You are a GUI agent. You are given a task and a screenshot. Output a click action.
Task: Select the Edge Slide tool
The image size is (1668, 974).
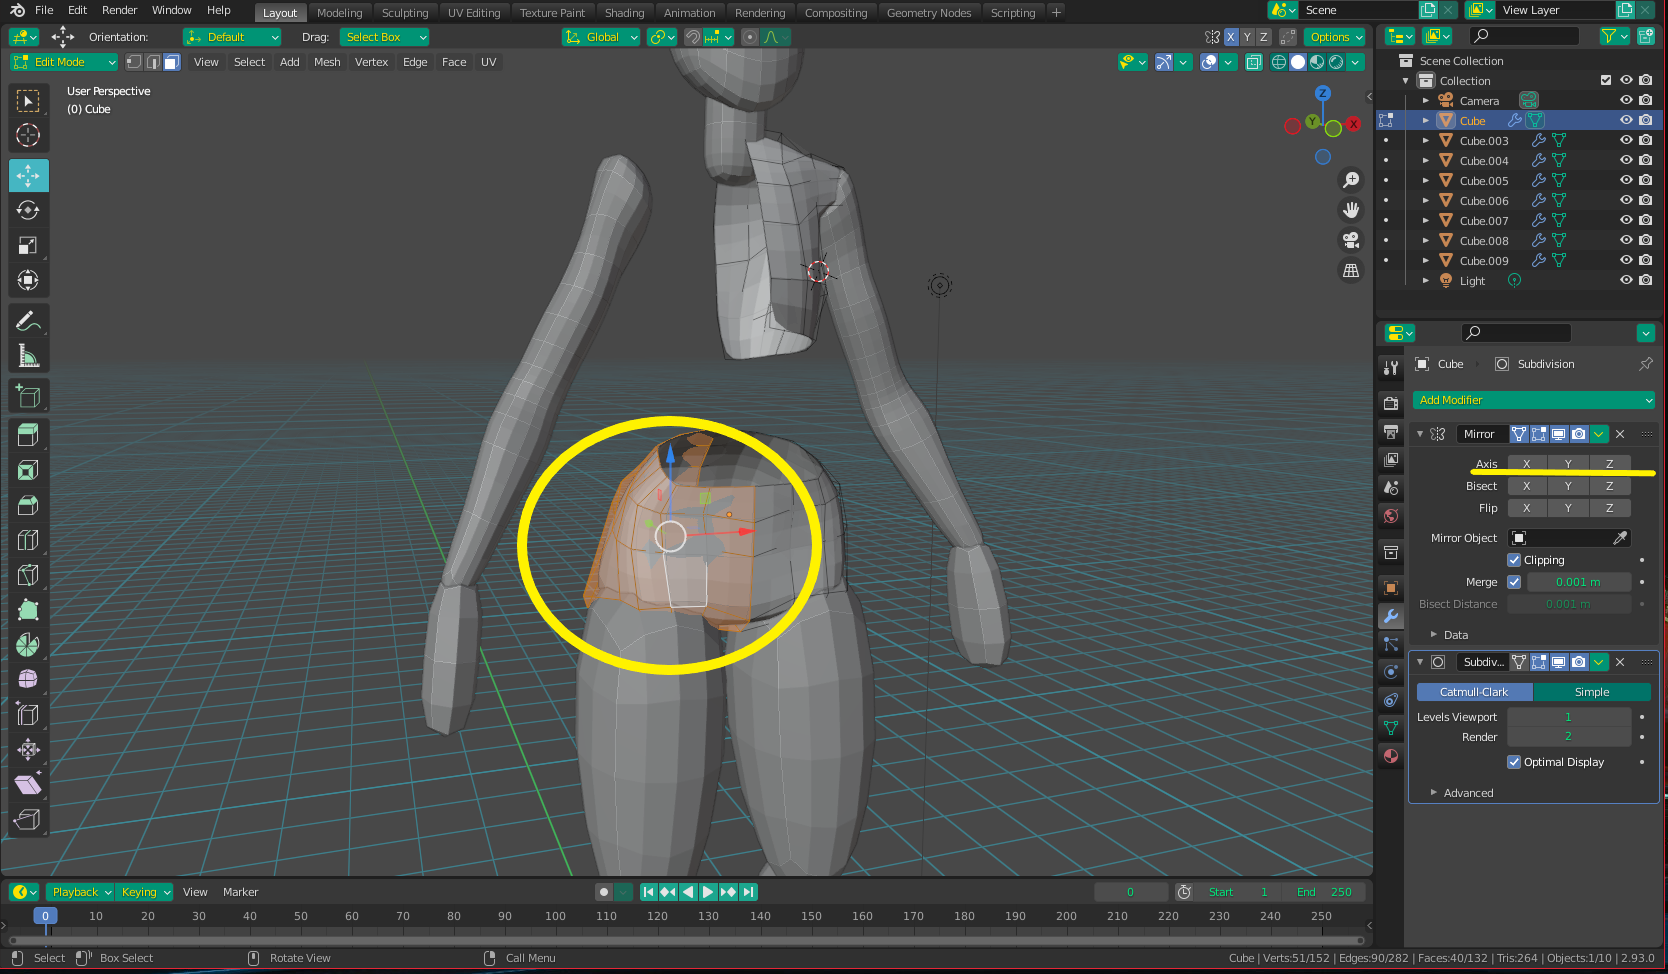(x=28, y=715)
